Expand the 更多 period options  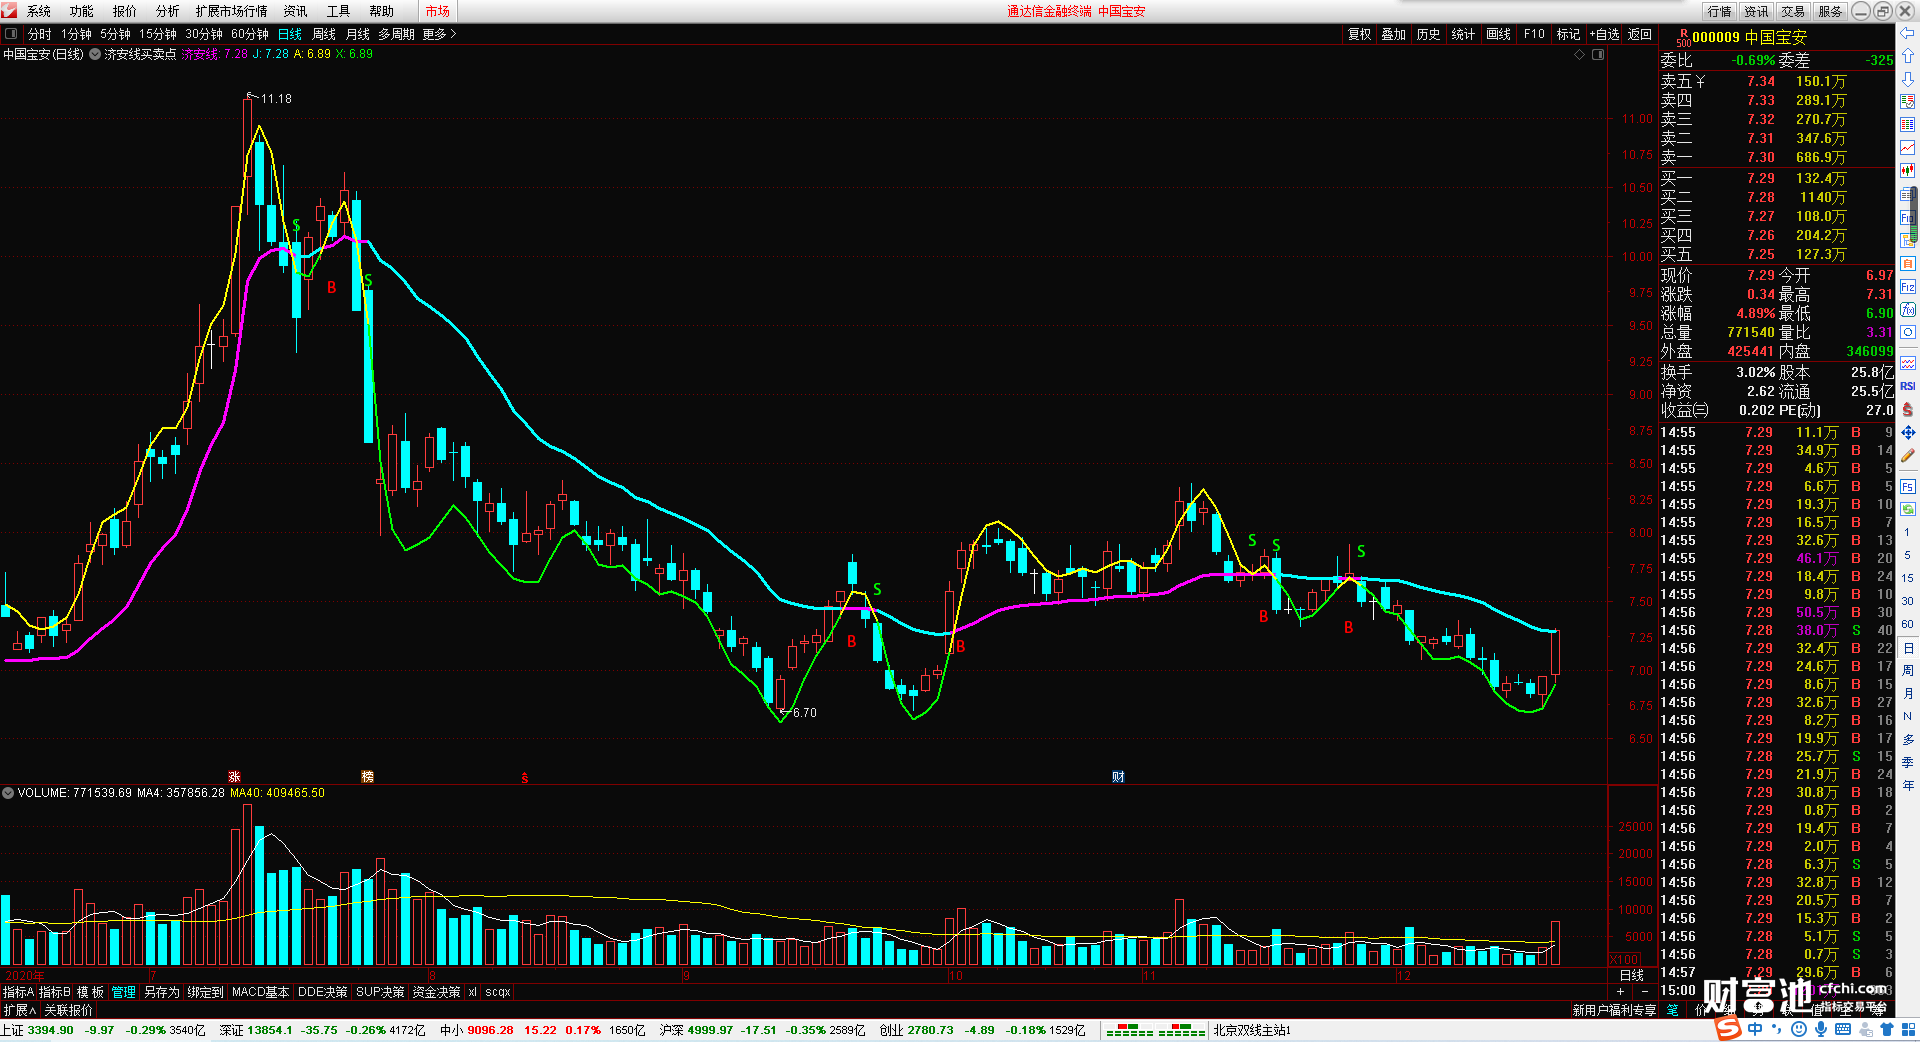pyautogui.click(x=439, y=34)
